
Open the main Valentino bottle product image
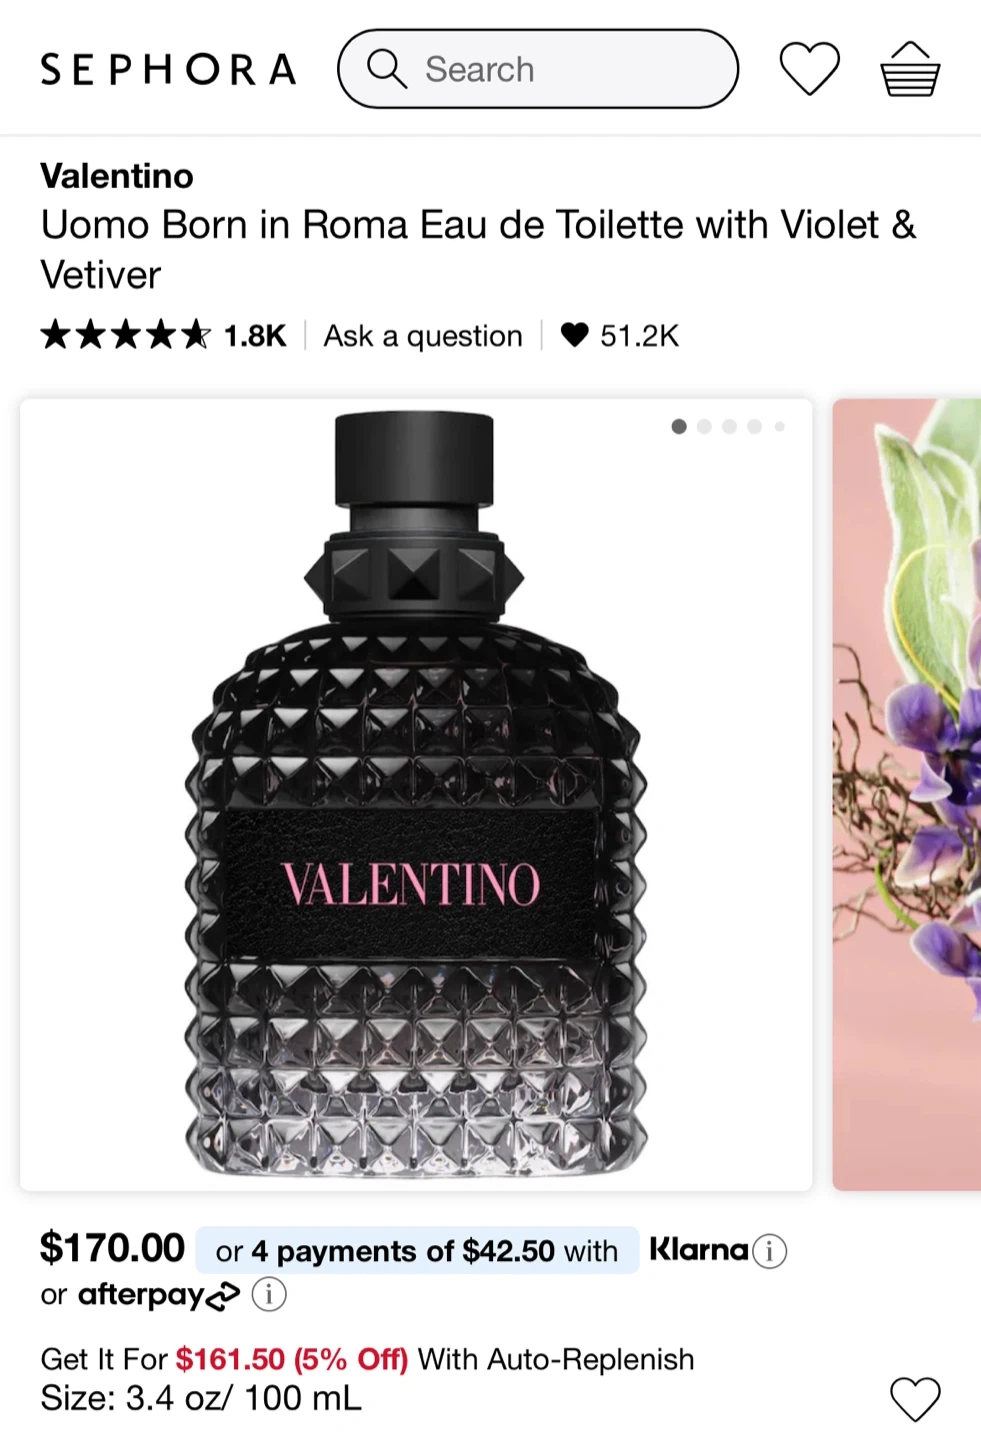(x=416, y=795)
